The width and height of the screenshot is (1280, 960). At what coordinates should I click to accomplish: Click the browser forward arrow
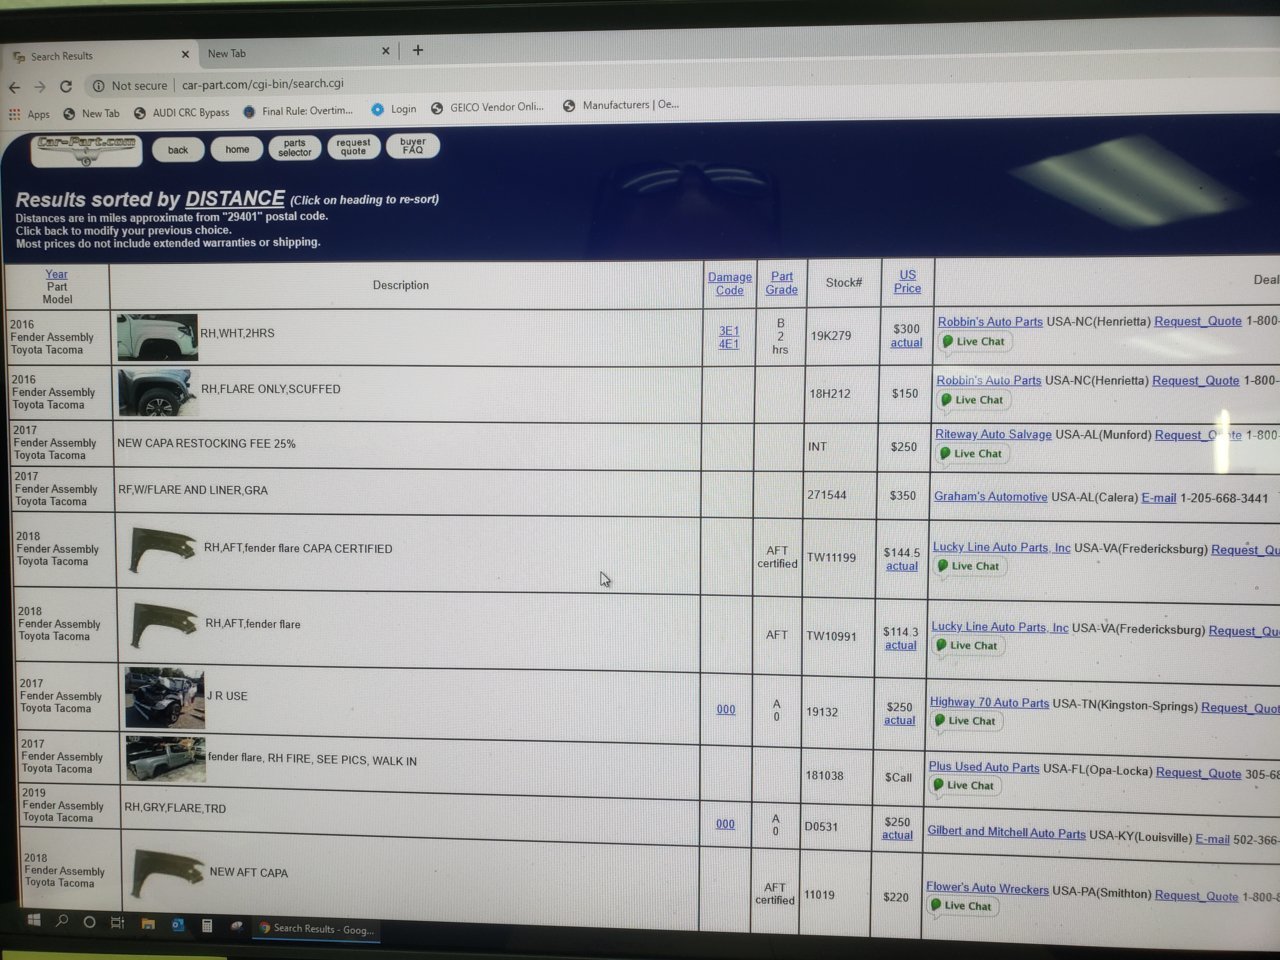[40, 87]
